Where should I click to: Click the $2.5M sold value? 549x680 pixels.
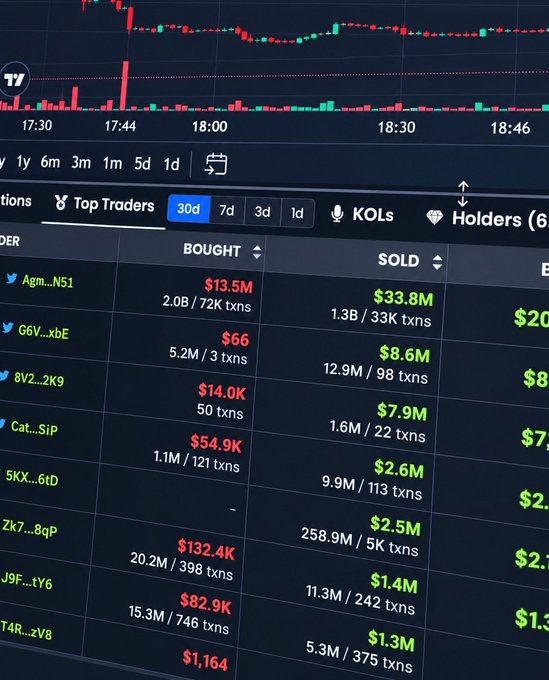coord(395,526)
